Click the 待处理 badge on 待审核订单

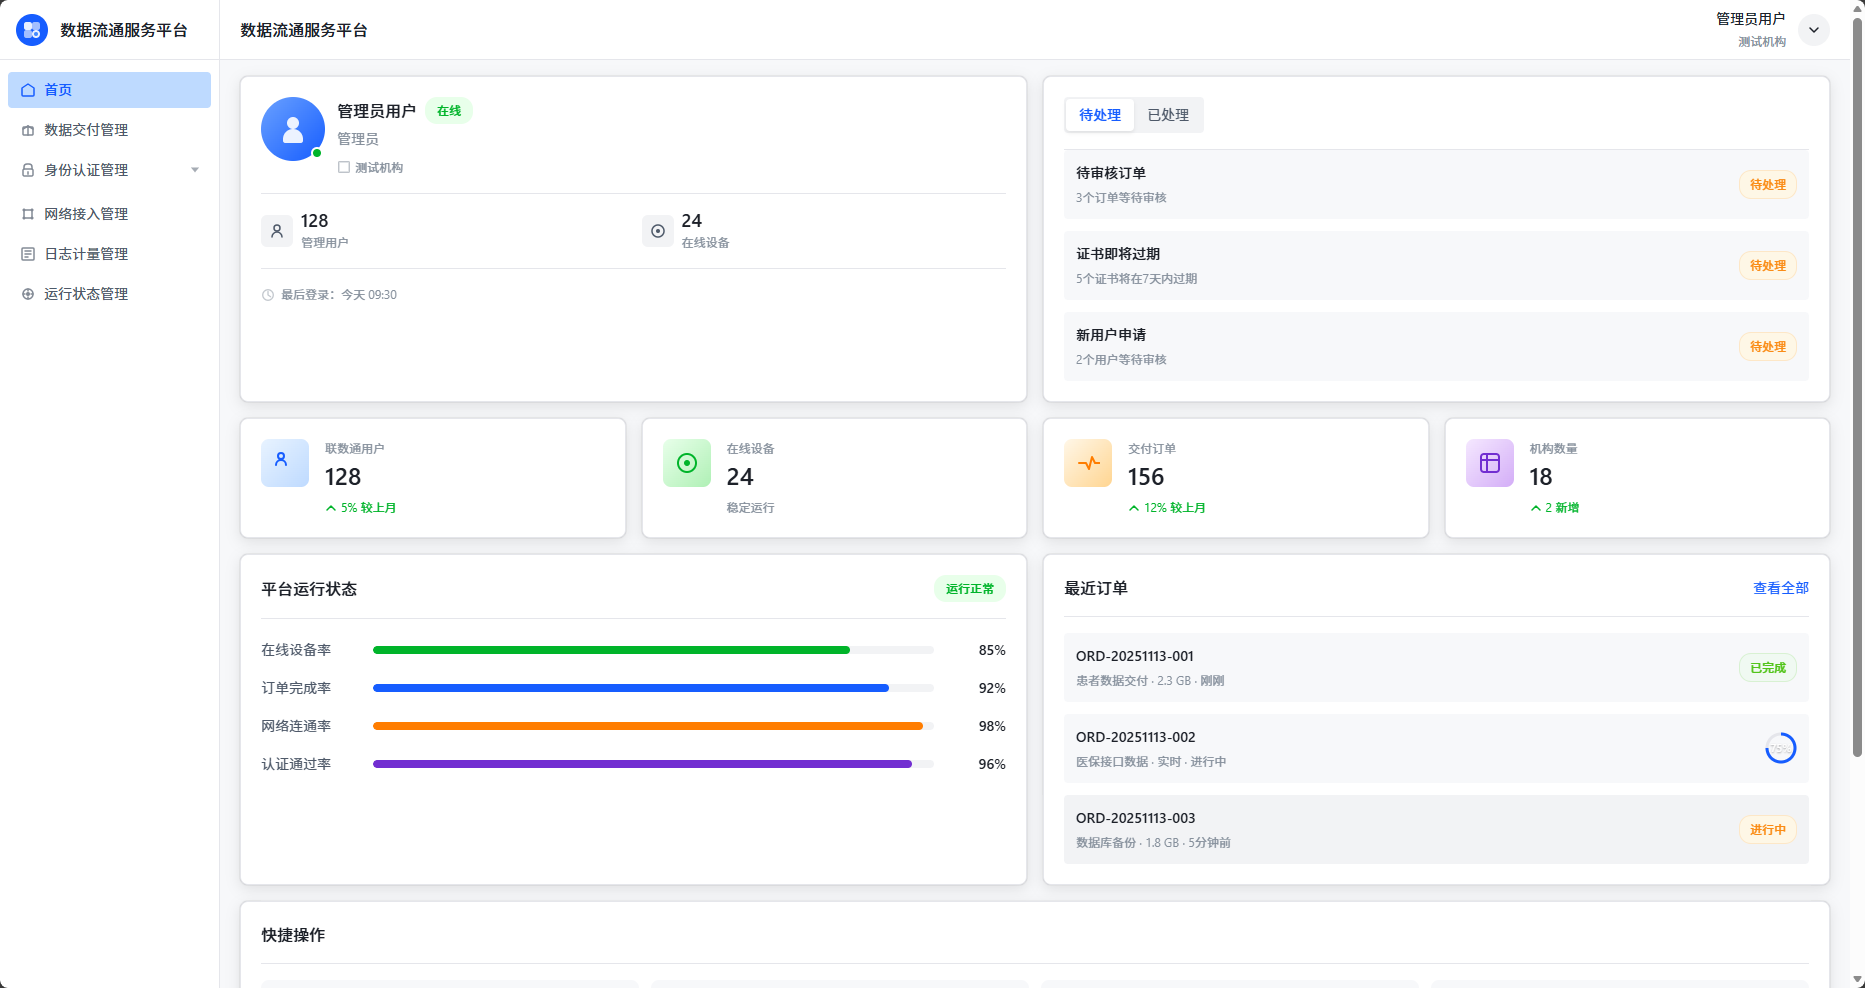click(1767, 184)
